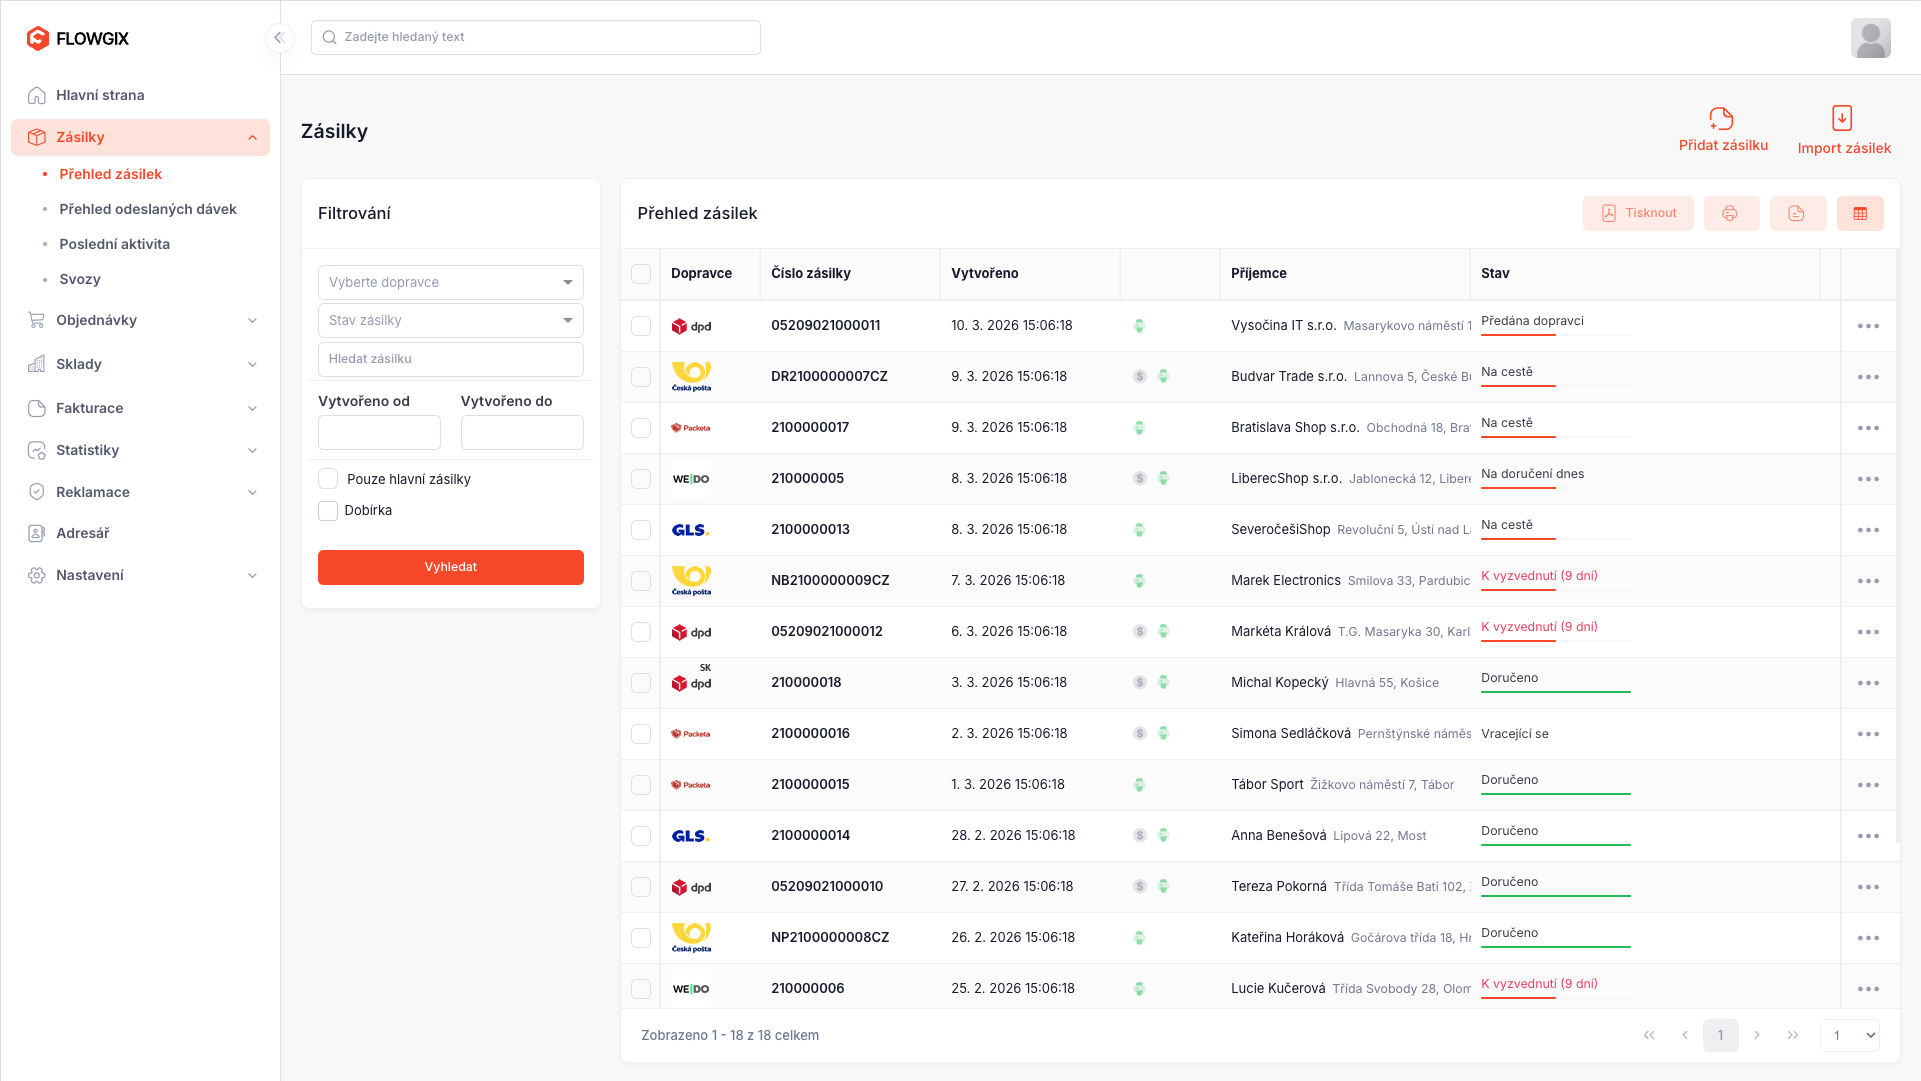Collapse sidebar with the chevron icon
1921x1081 pixels.
click(x=279, y=38)
